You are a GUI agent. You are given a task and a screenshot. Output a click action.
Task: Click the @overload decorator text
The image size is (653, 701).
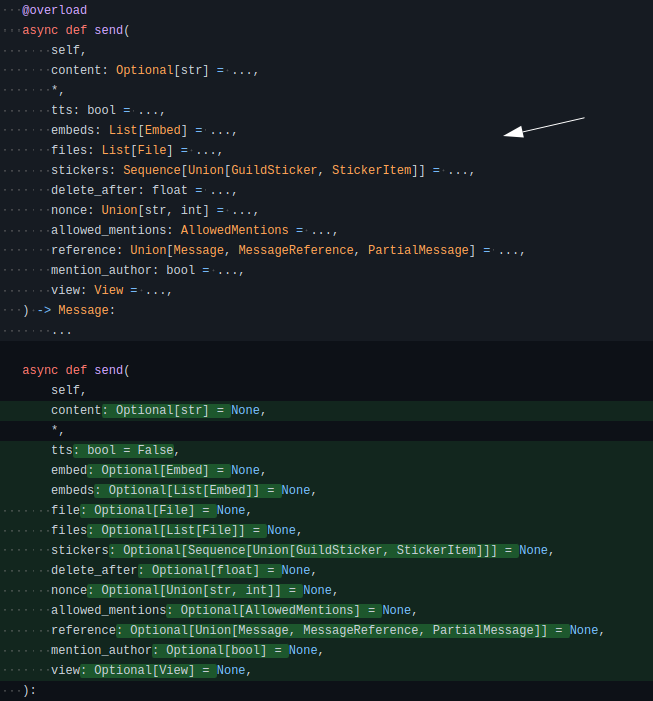pos(55,10)
